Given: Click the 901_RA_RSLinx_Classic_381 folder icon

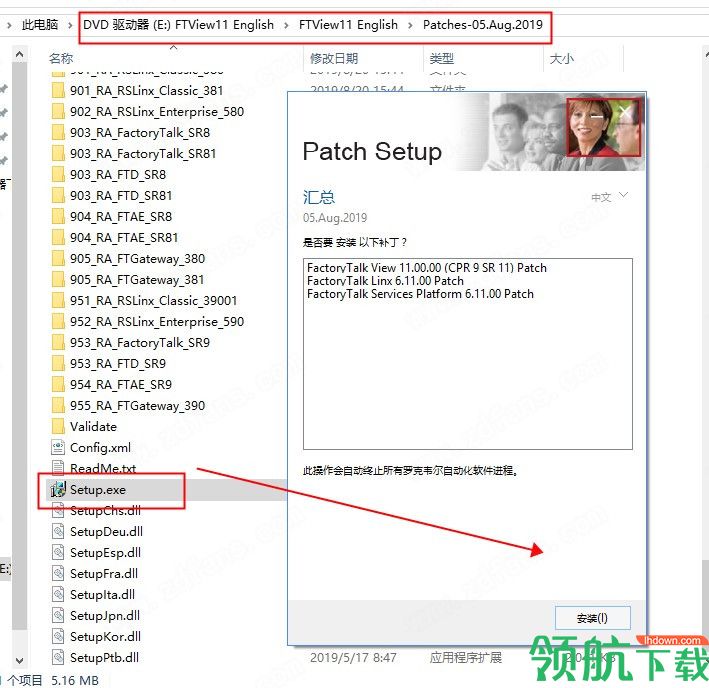Looking at the screenshot, I should (x=58, y=90).
